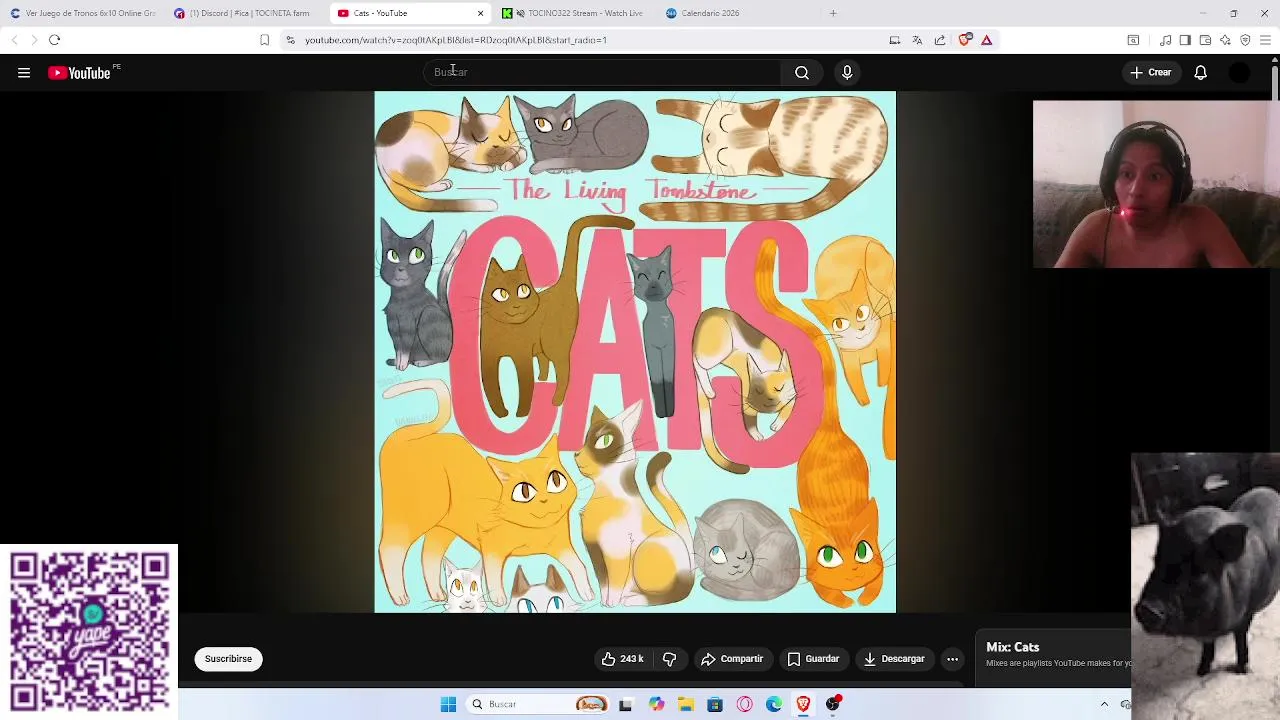The width and height of the screenshot is (1280, 720).
Task: Open more actions three-dot menu
Action: pyautogui.click(x=952, y=659)
